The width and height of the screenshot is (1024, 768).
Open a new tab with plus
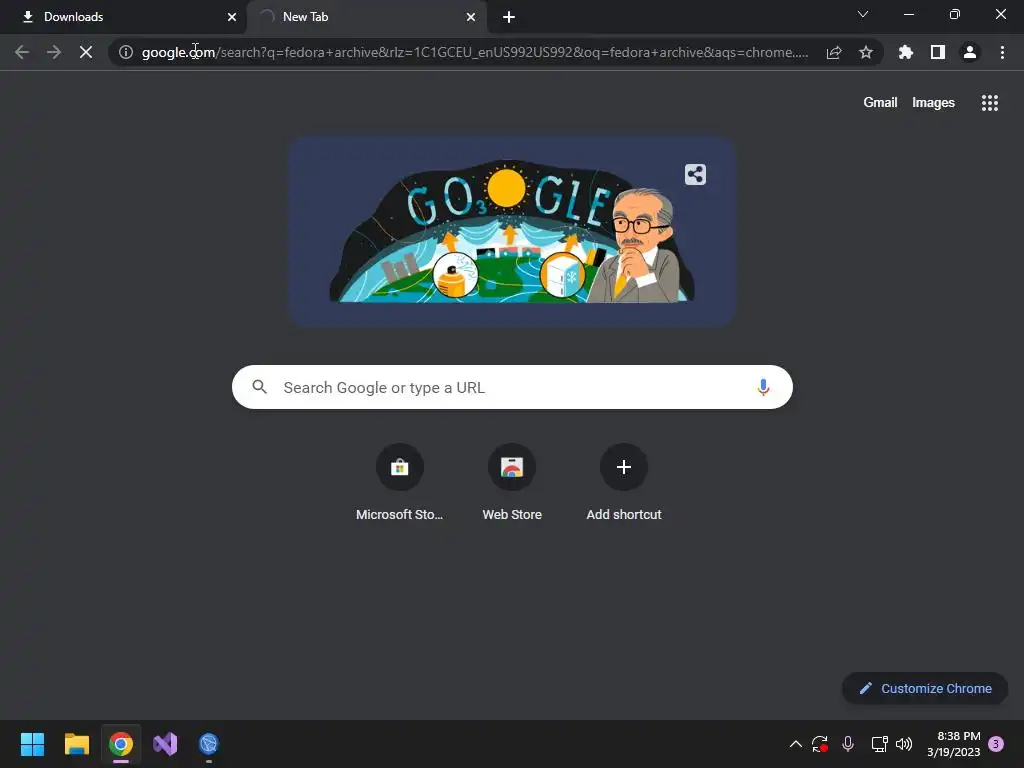click(509, 17)
